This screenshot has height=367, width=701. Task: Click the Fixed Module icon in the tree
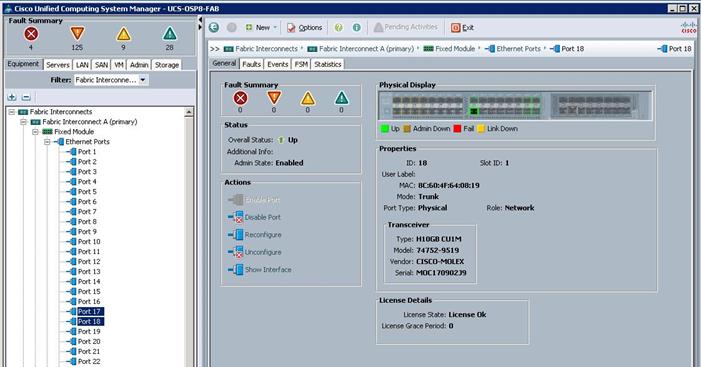47,132
